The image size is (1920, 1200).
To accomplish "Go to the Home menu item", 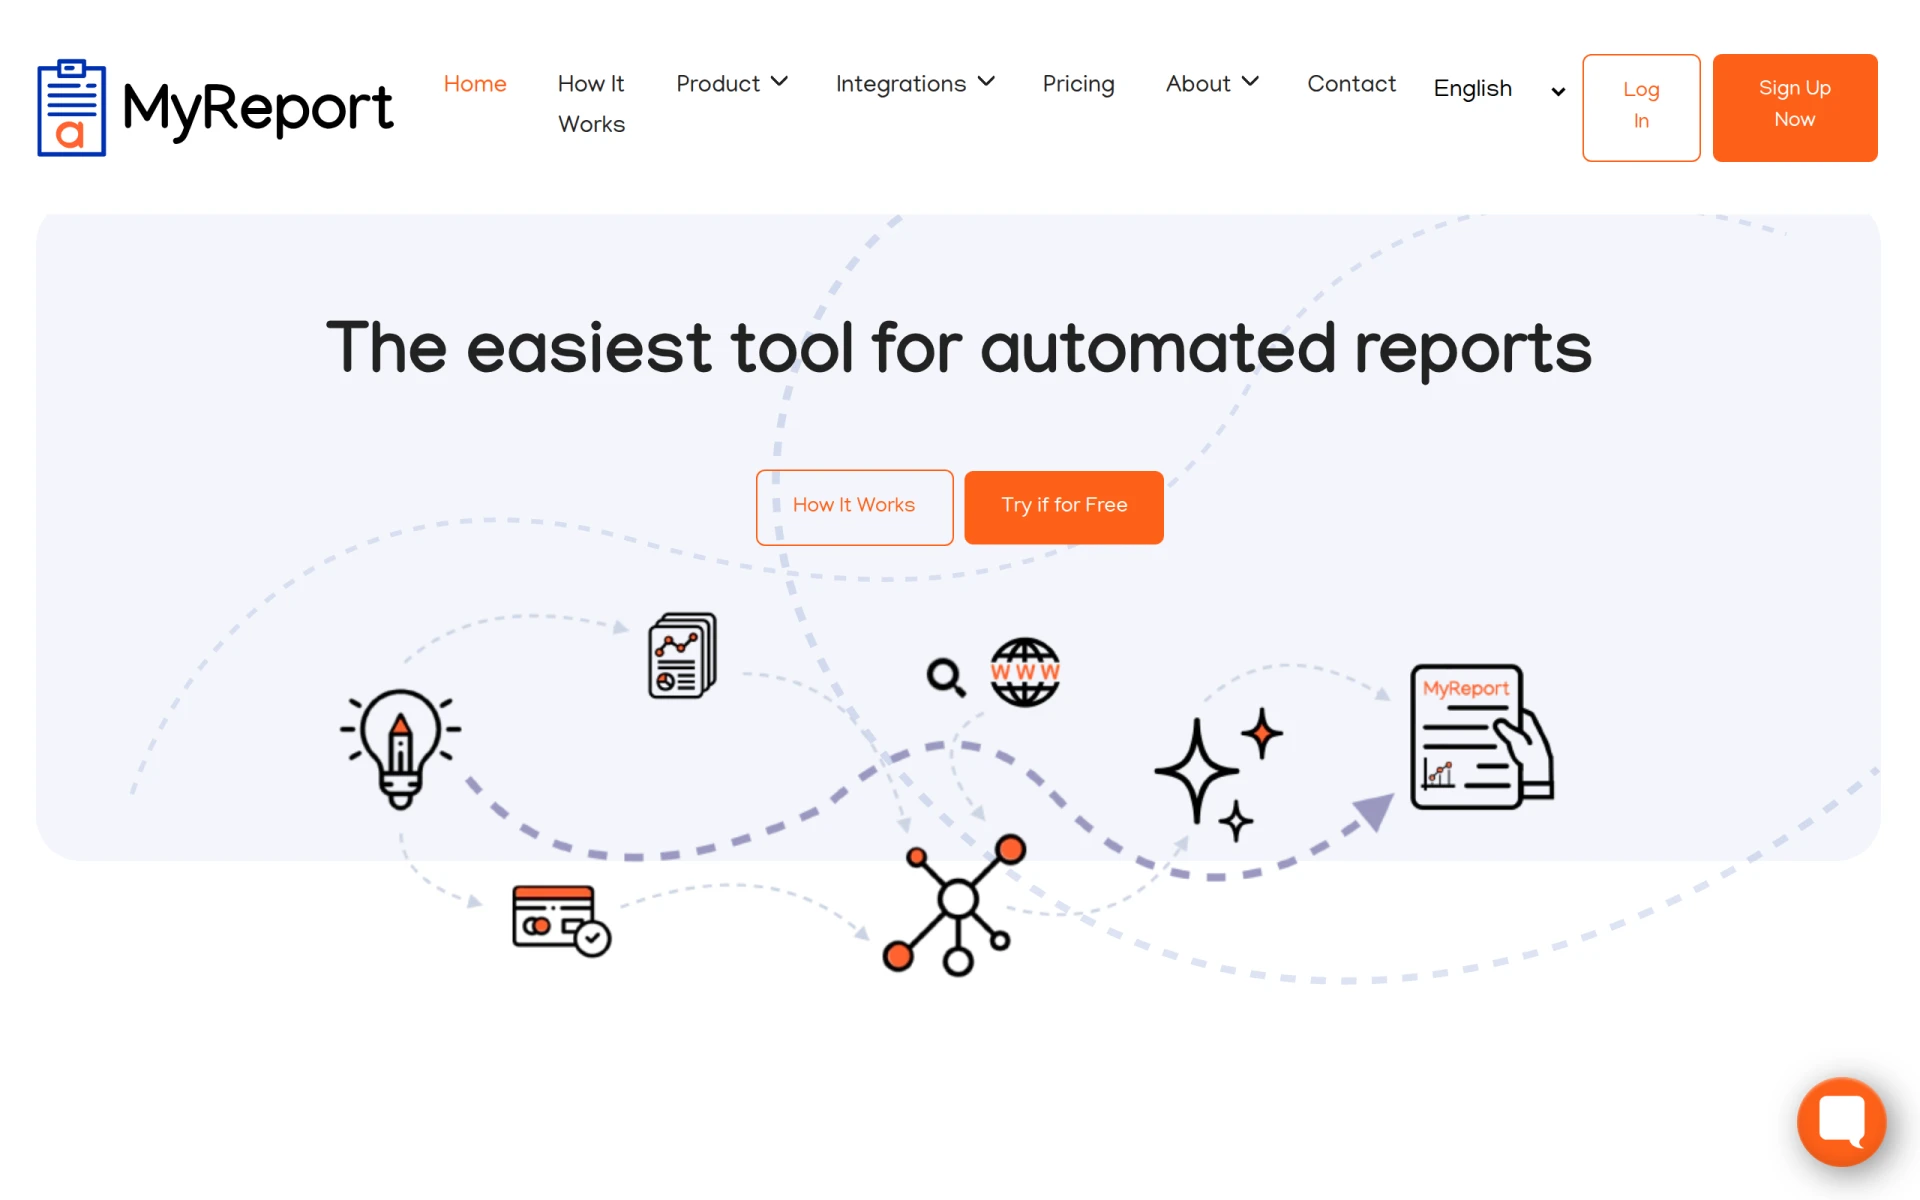I will click(x=475, y=84).
